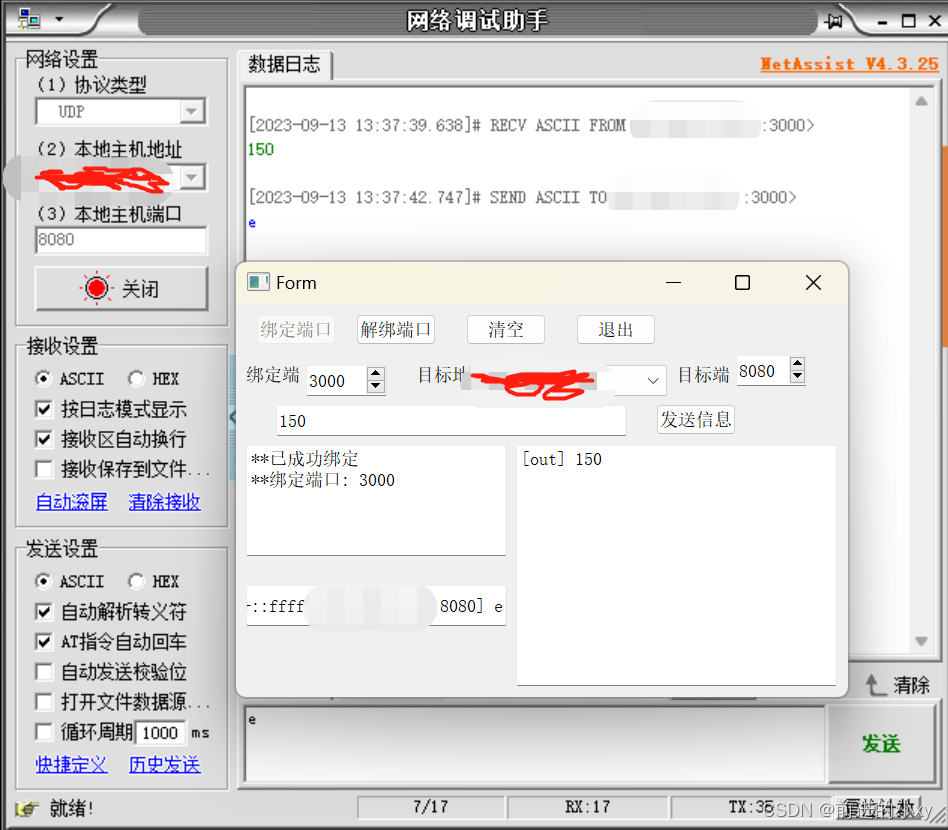Increase 目标端 port with up arrow
The image size is (948, 830).
coord(797,363)
